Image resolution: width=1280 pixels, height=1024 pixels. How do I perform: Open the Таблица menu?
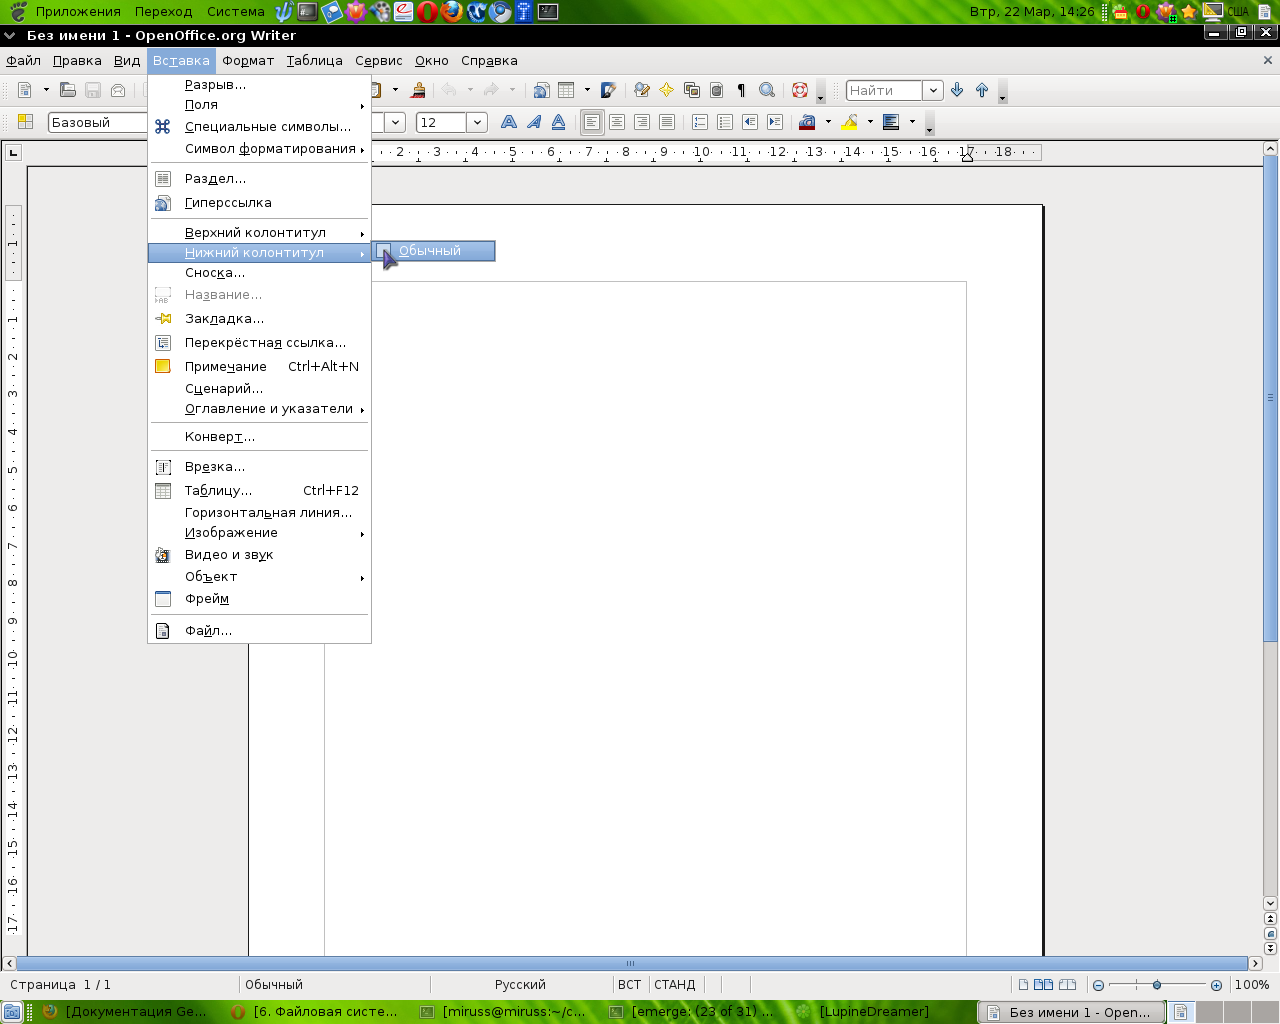click(x=314, y=61)
